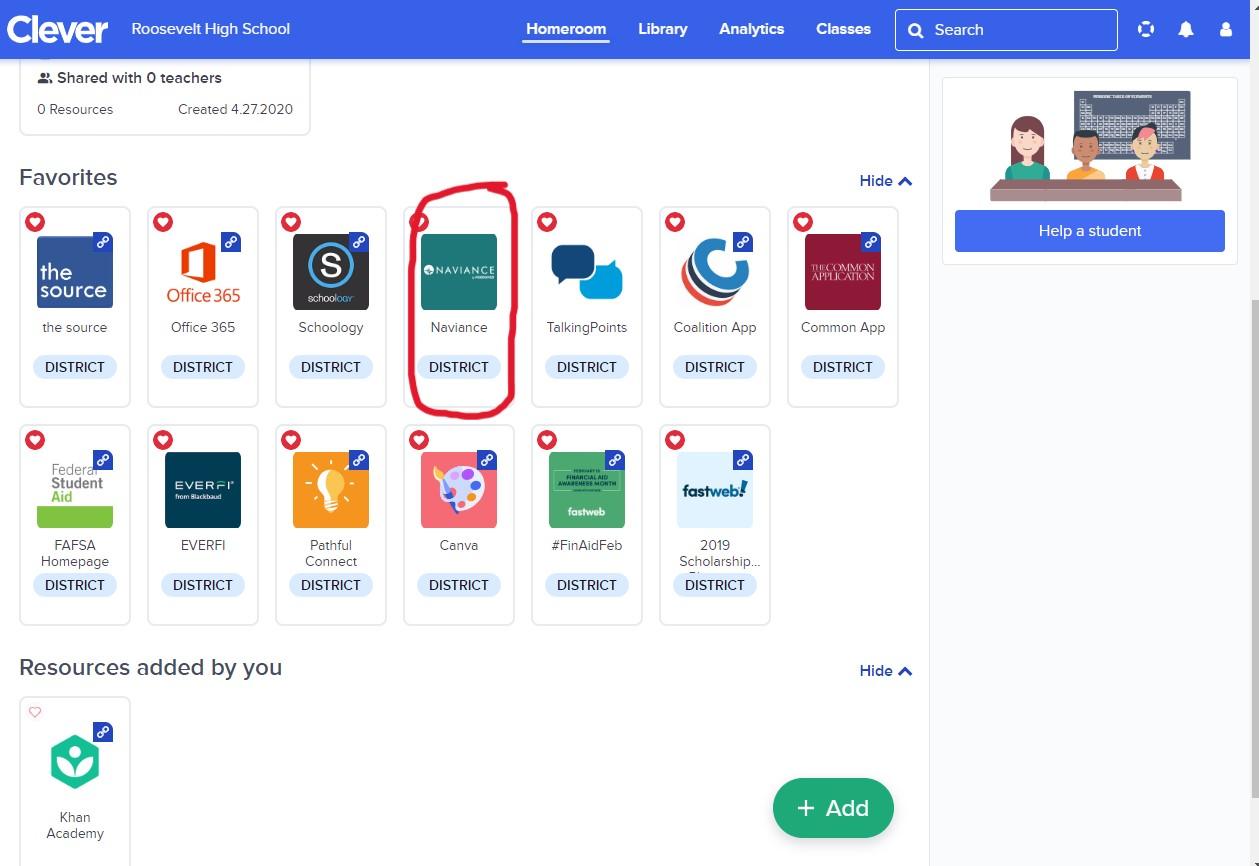Click link badge on Common App tile

[x=871, y=241]
